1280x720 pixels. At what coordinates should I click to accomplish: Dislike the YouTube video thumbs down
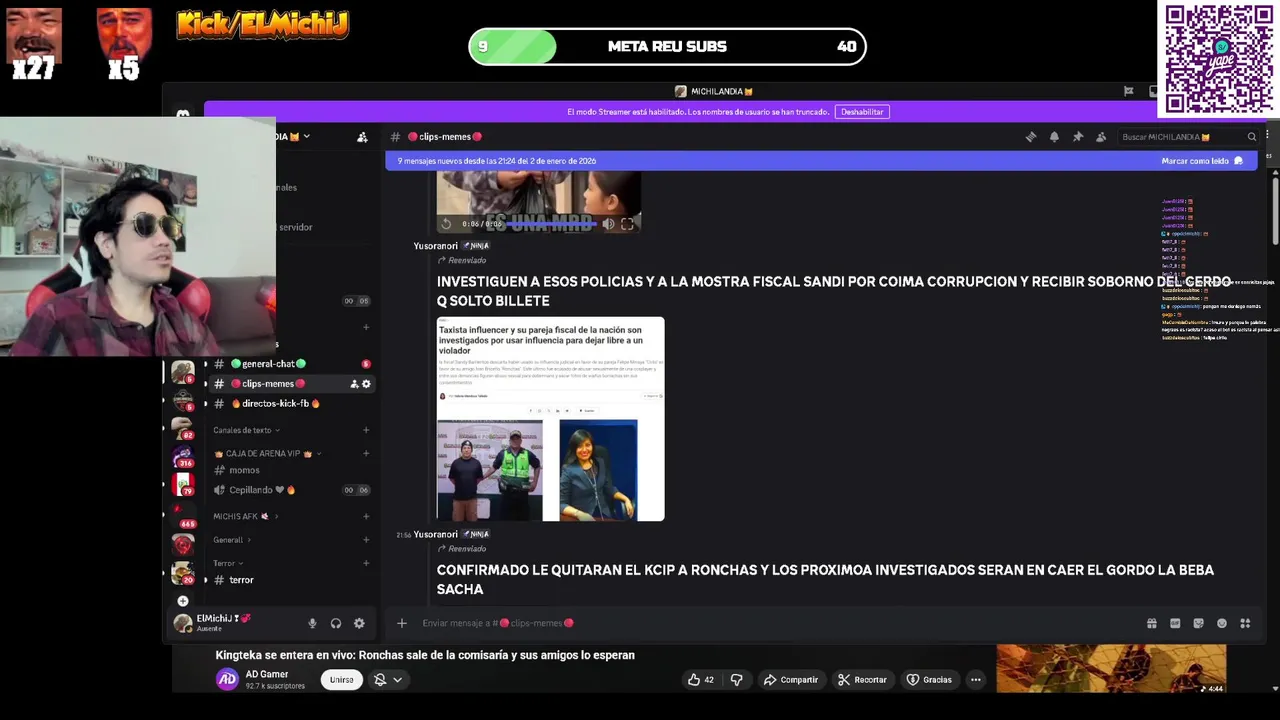pyautogui.click(x=737, y=680)
